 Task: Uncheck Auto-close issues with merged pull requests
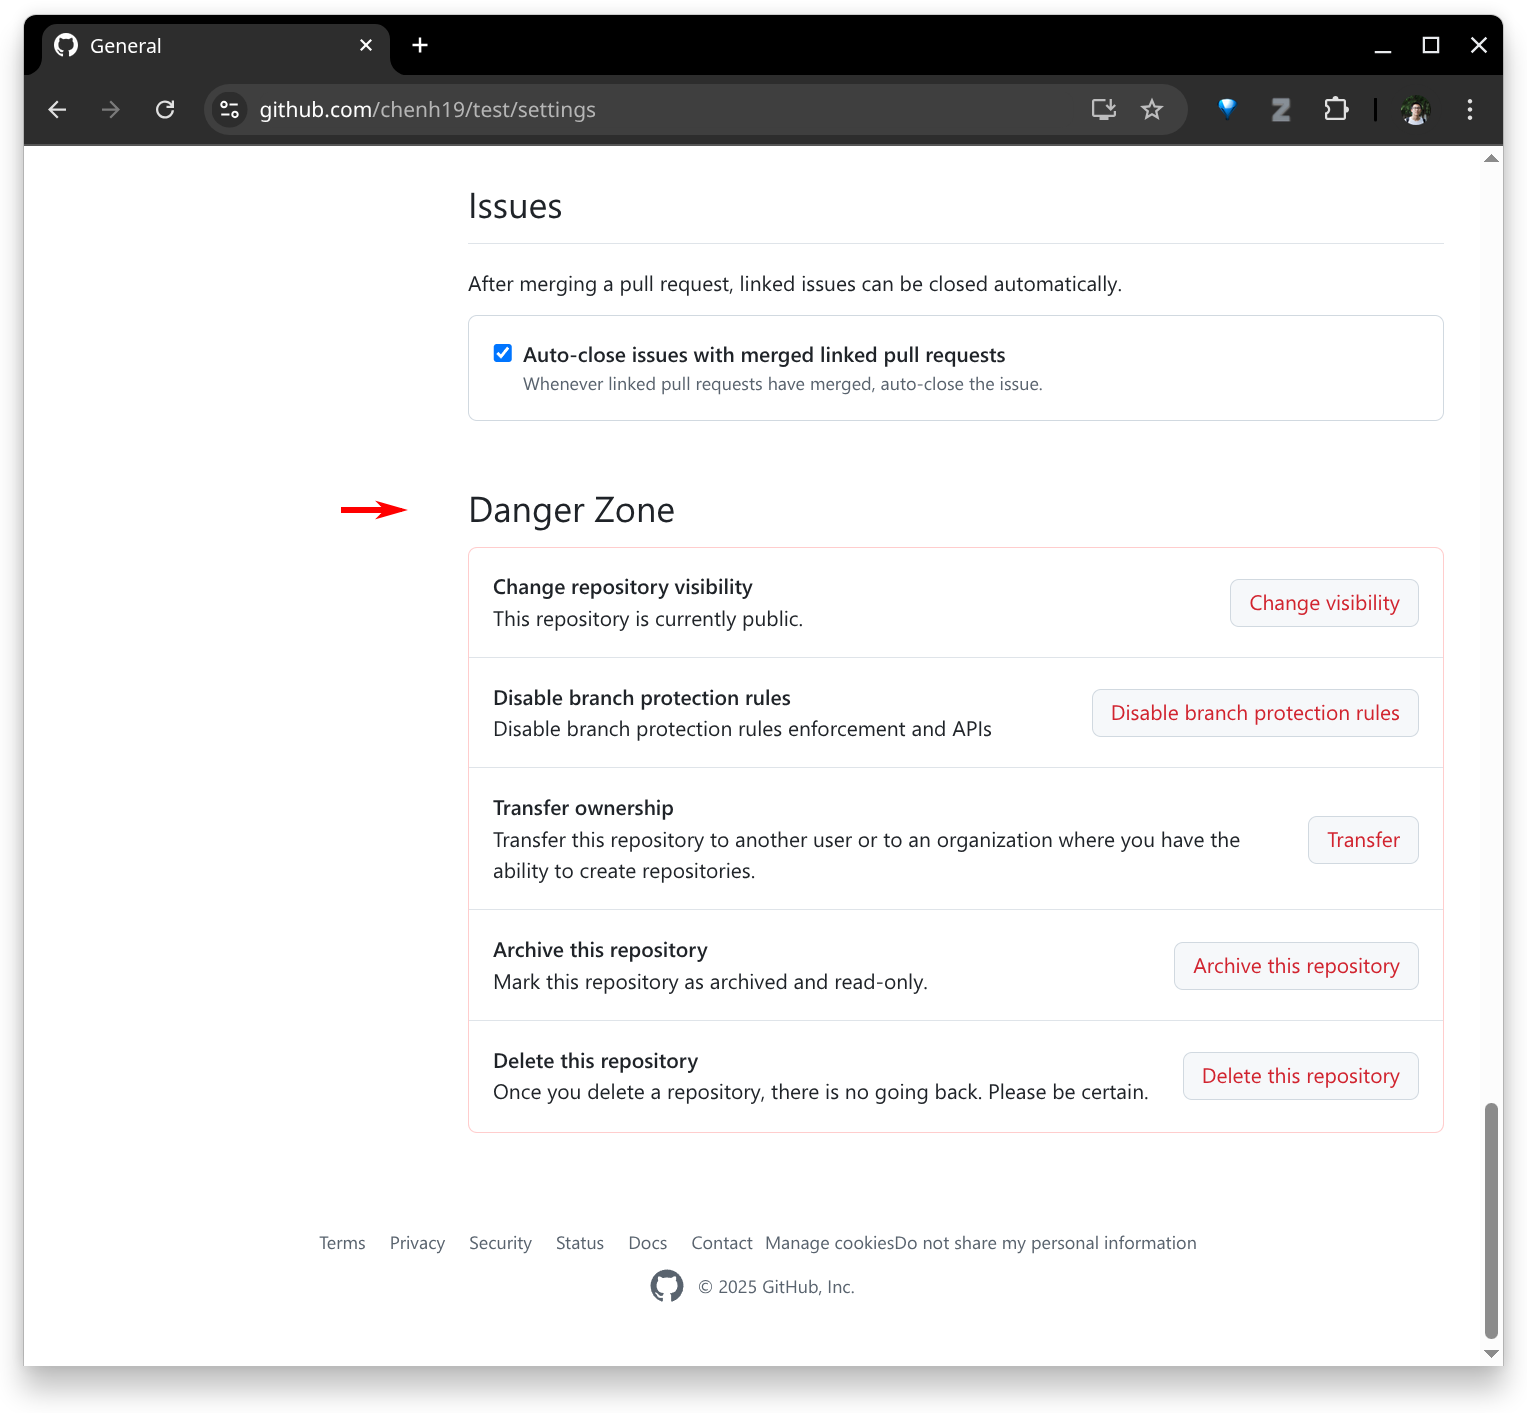tap(503, 354)
